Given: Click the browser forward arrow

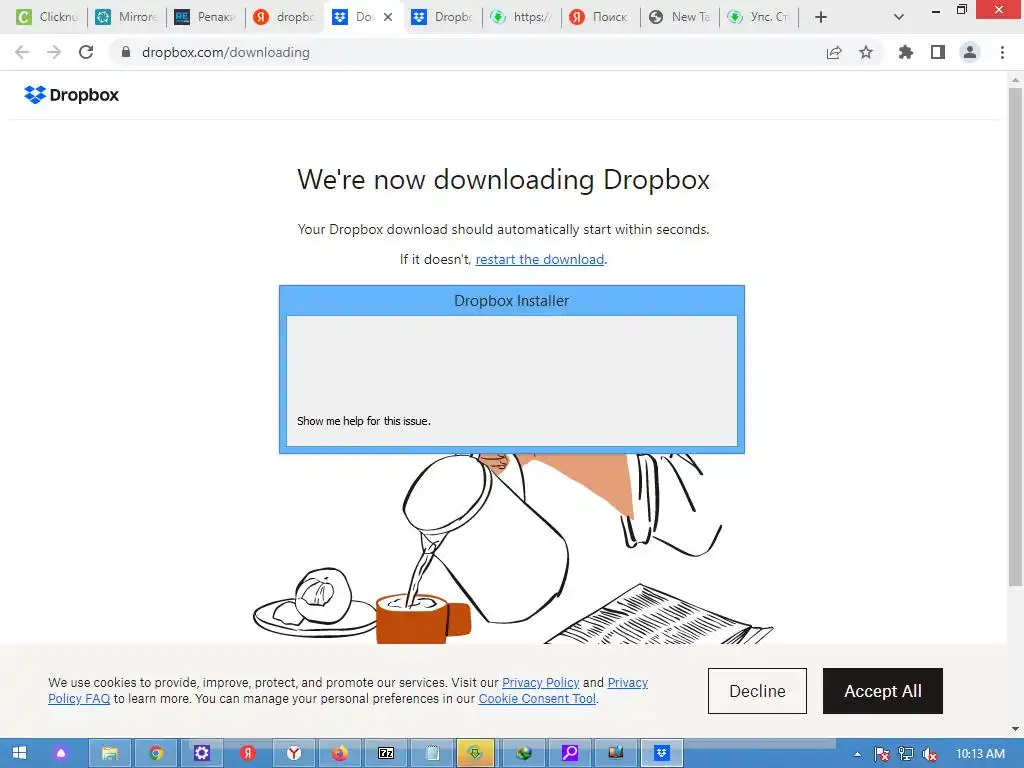Looking at the screenshot, I should coord(54,52).
